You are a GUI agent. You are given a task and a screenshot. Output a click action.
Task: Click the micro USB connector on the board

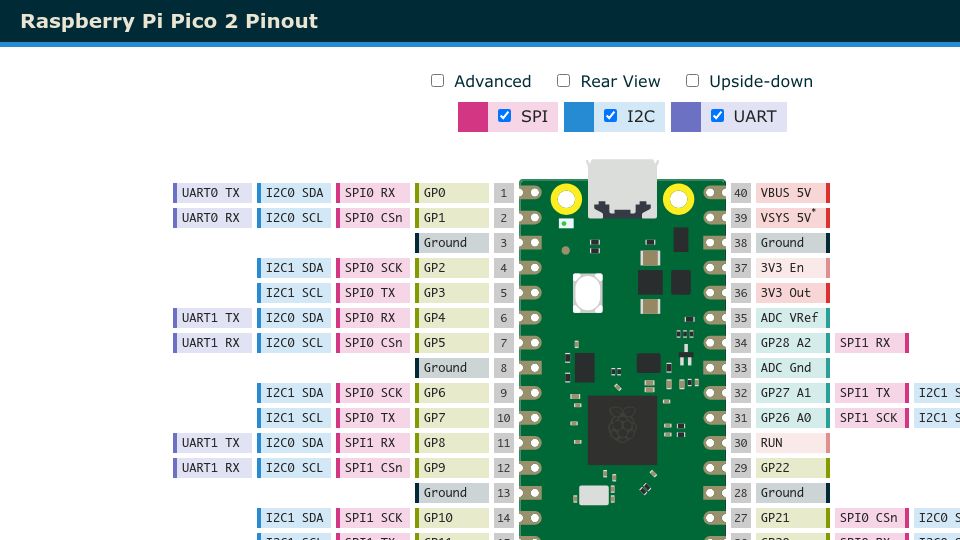point(622,189)
